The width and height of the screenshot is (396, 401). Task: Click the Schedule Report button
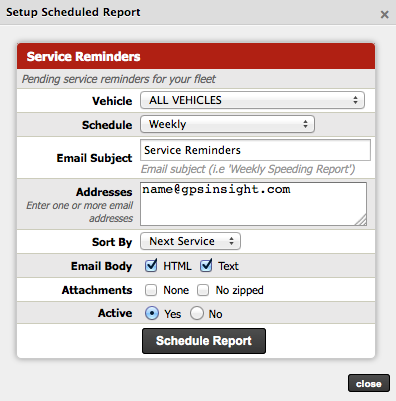click(204, 341)
